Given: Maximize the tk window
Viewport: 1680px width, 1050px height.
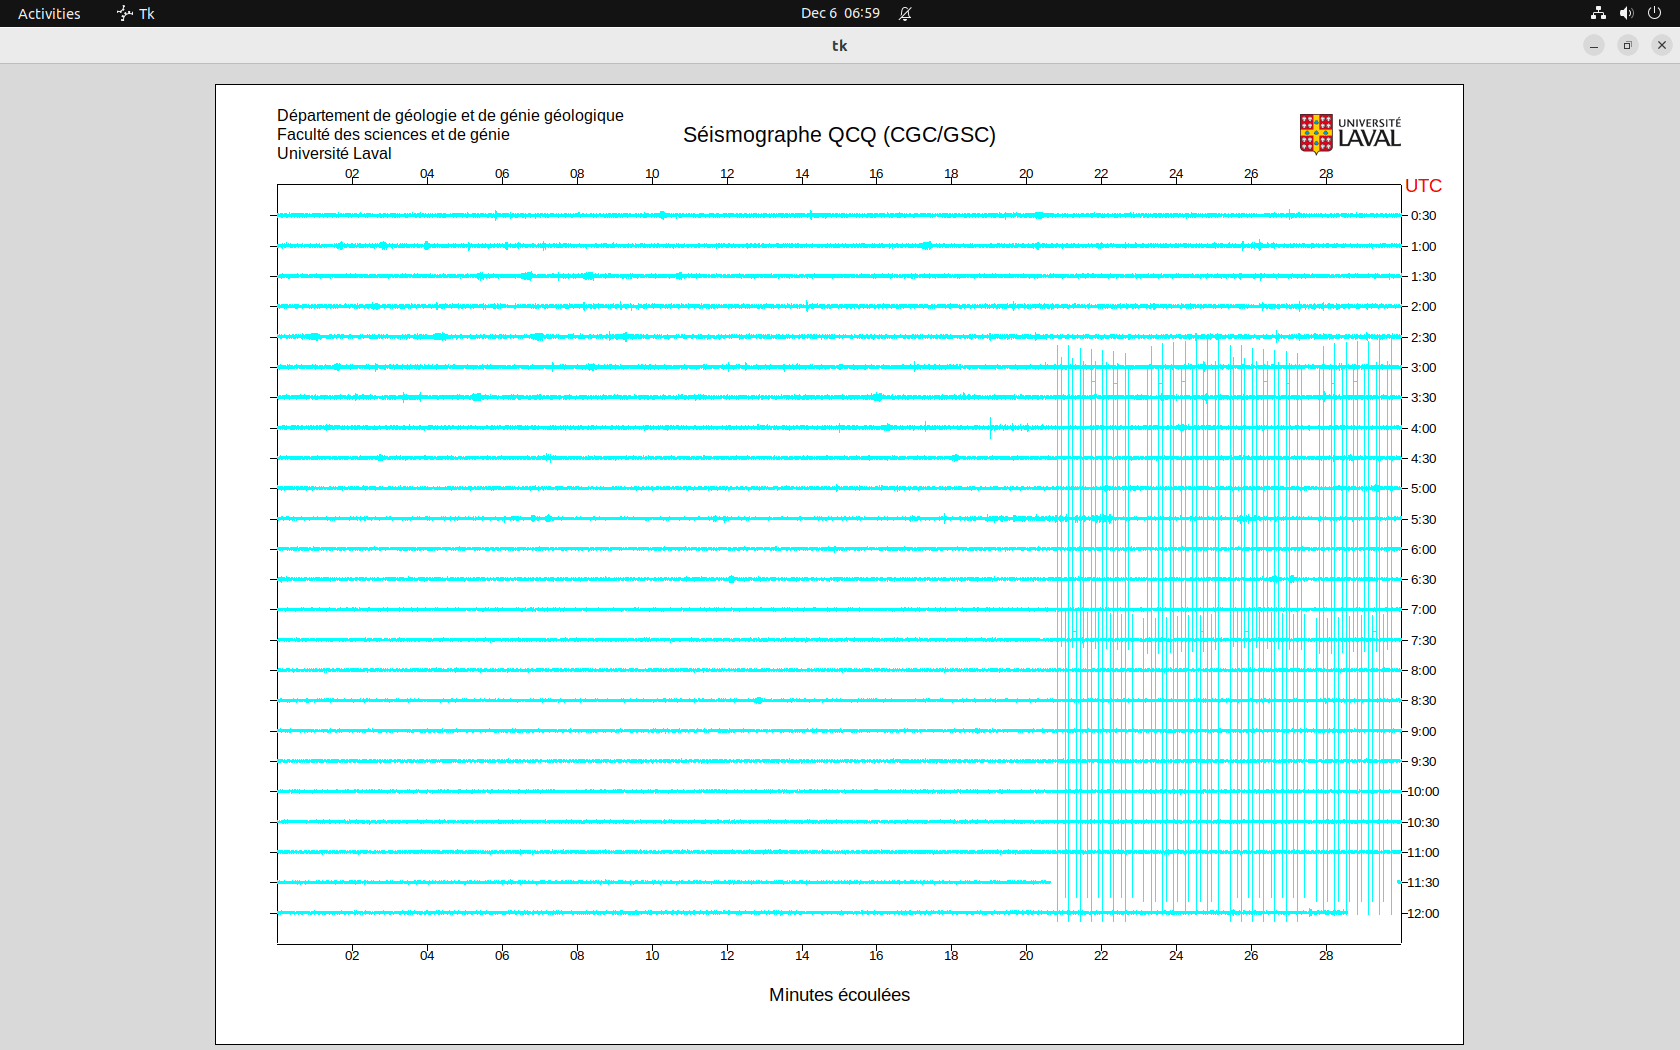Looking at the screenshot, I should tap(1628, 45).
